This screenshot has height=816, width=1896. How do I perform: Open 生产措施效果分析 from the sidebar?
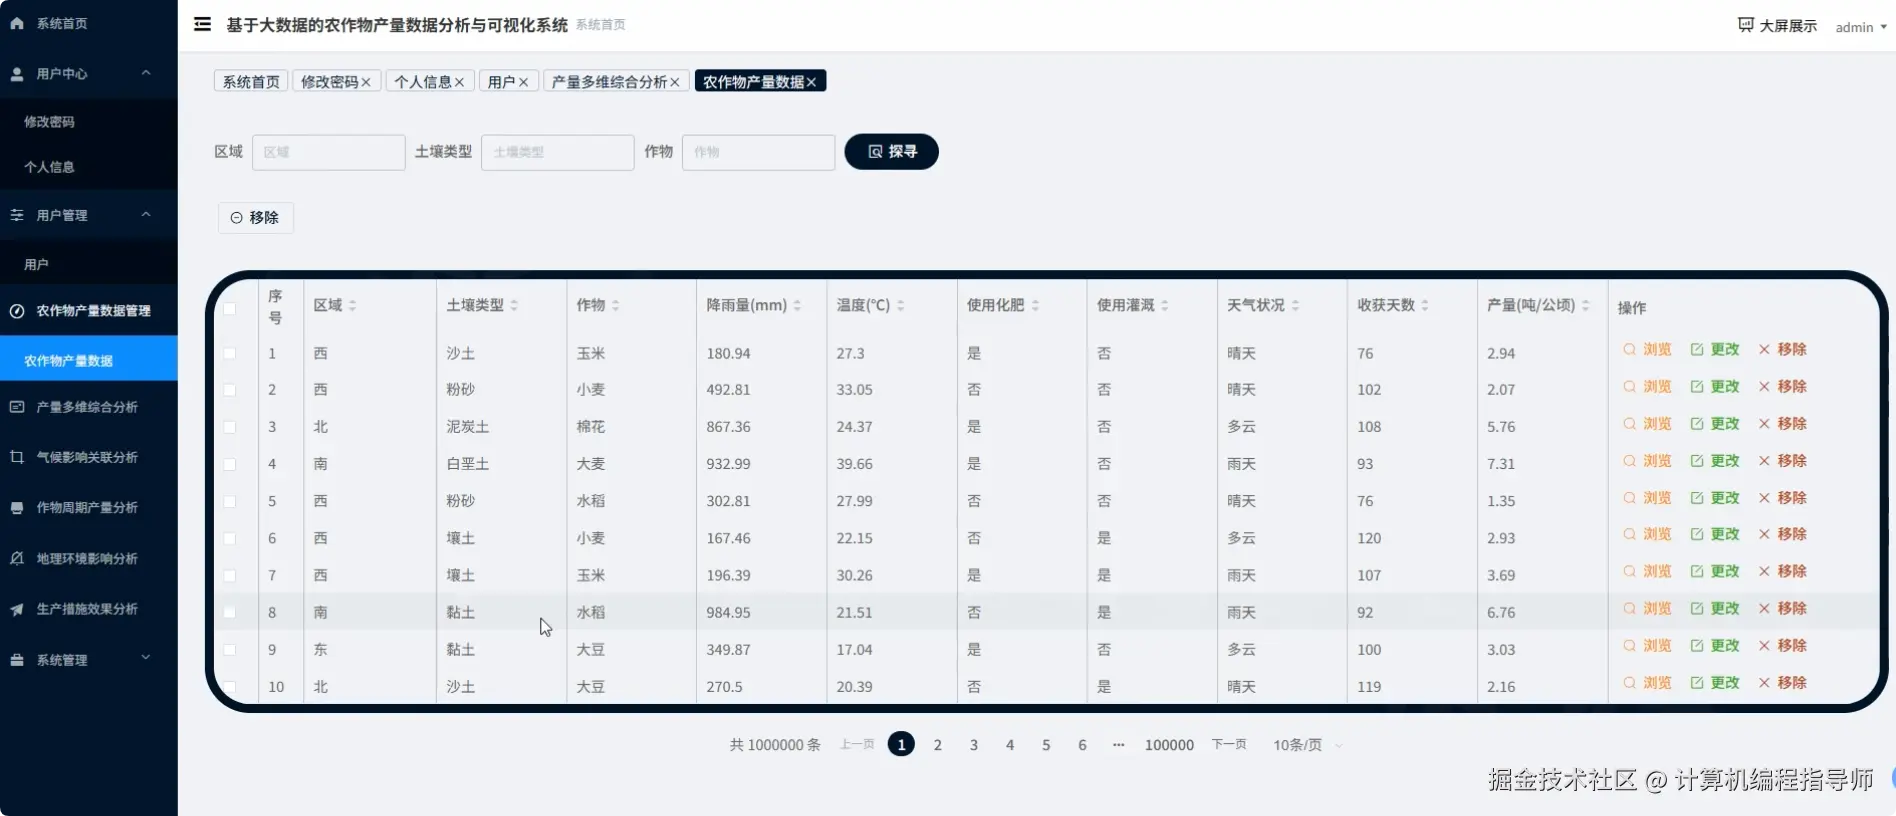[89, 609]
